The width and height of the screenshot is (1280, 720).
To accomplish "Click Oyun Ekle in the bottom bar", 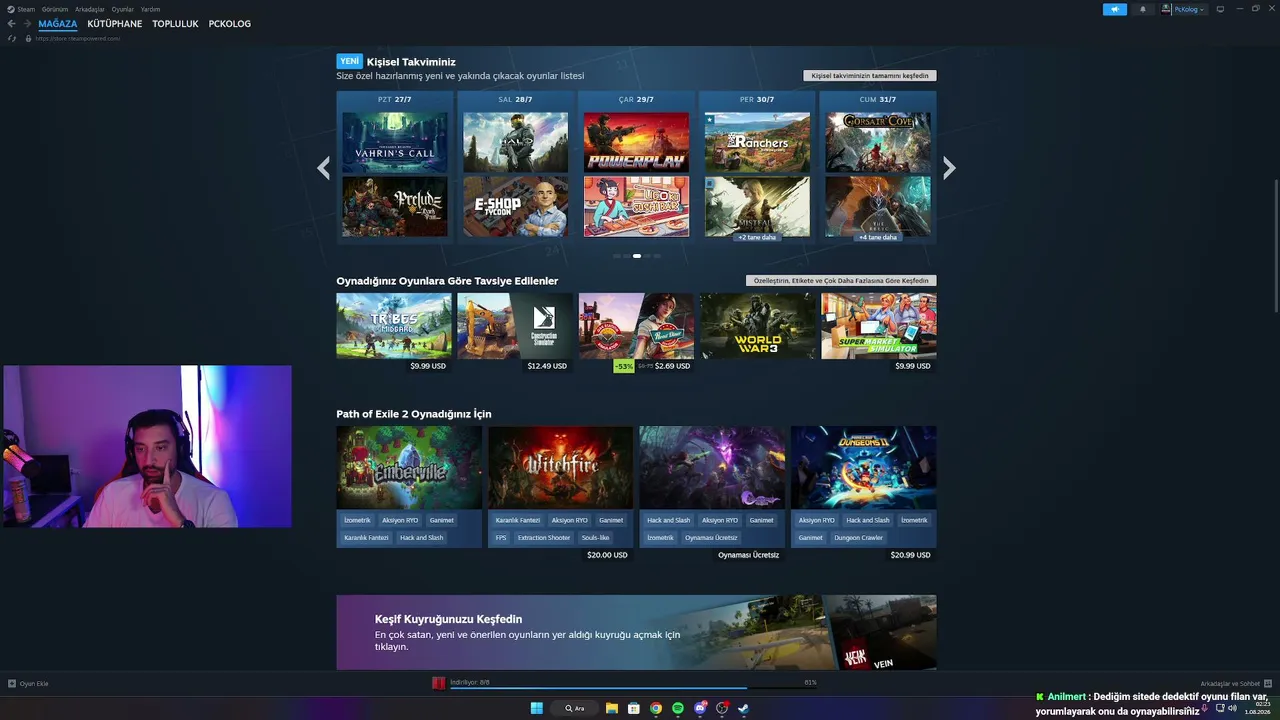I will (x=34, y=684).
